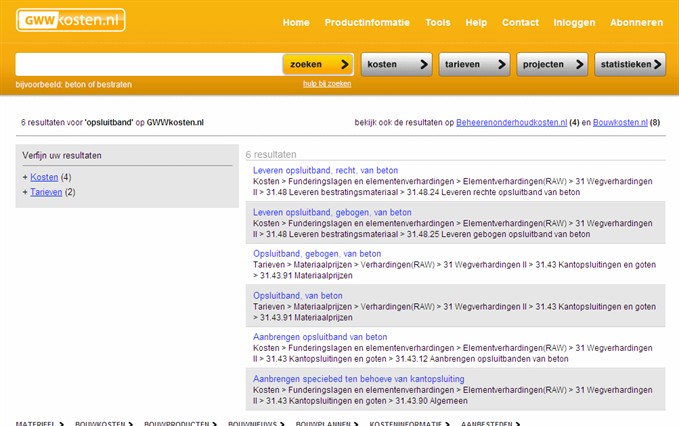This screenshot has height=426, width=679.
Task: Open 'Aanbrengen opsluitband van beton' result
Action: (320, 337)
